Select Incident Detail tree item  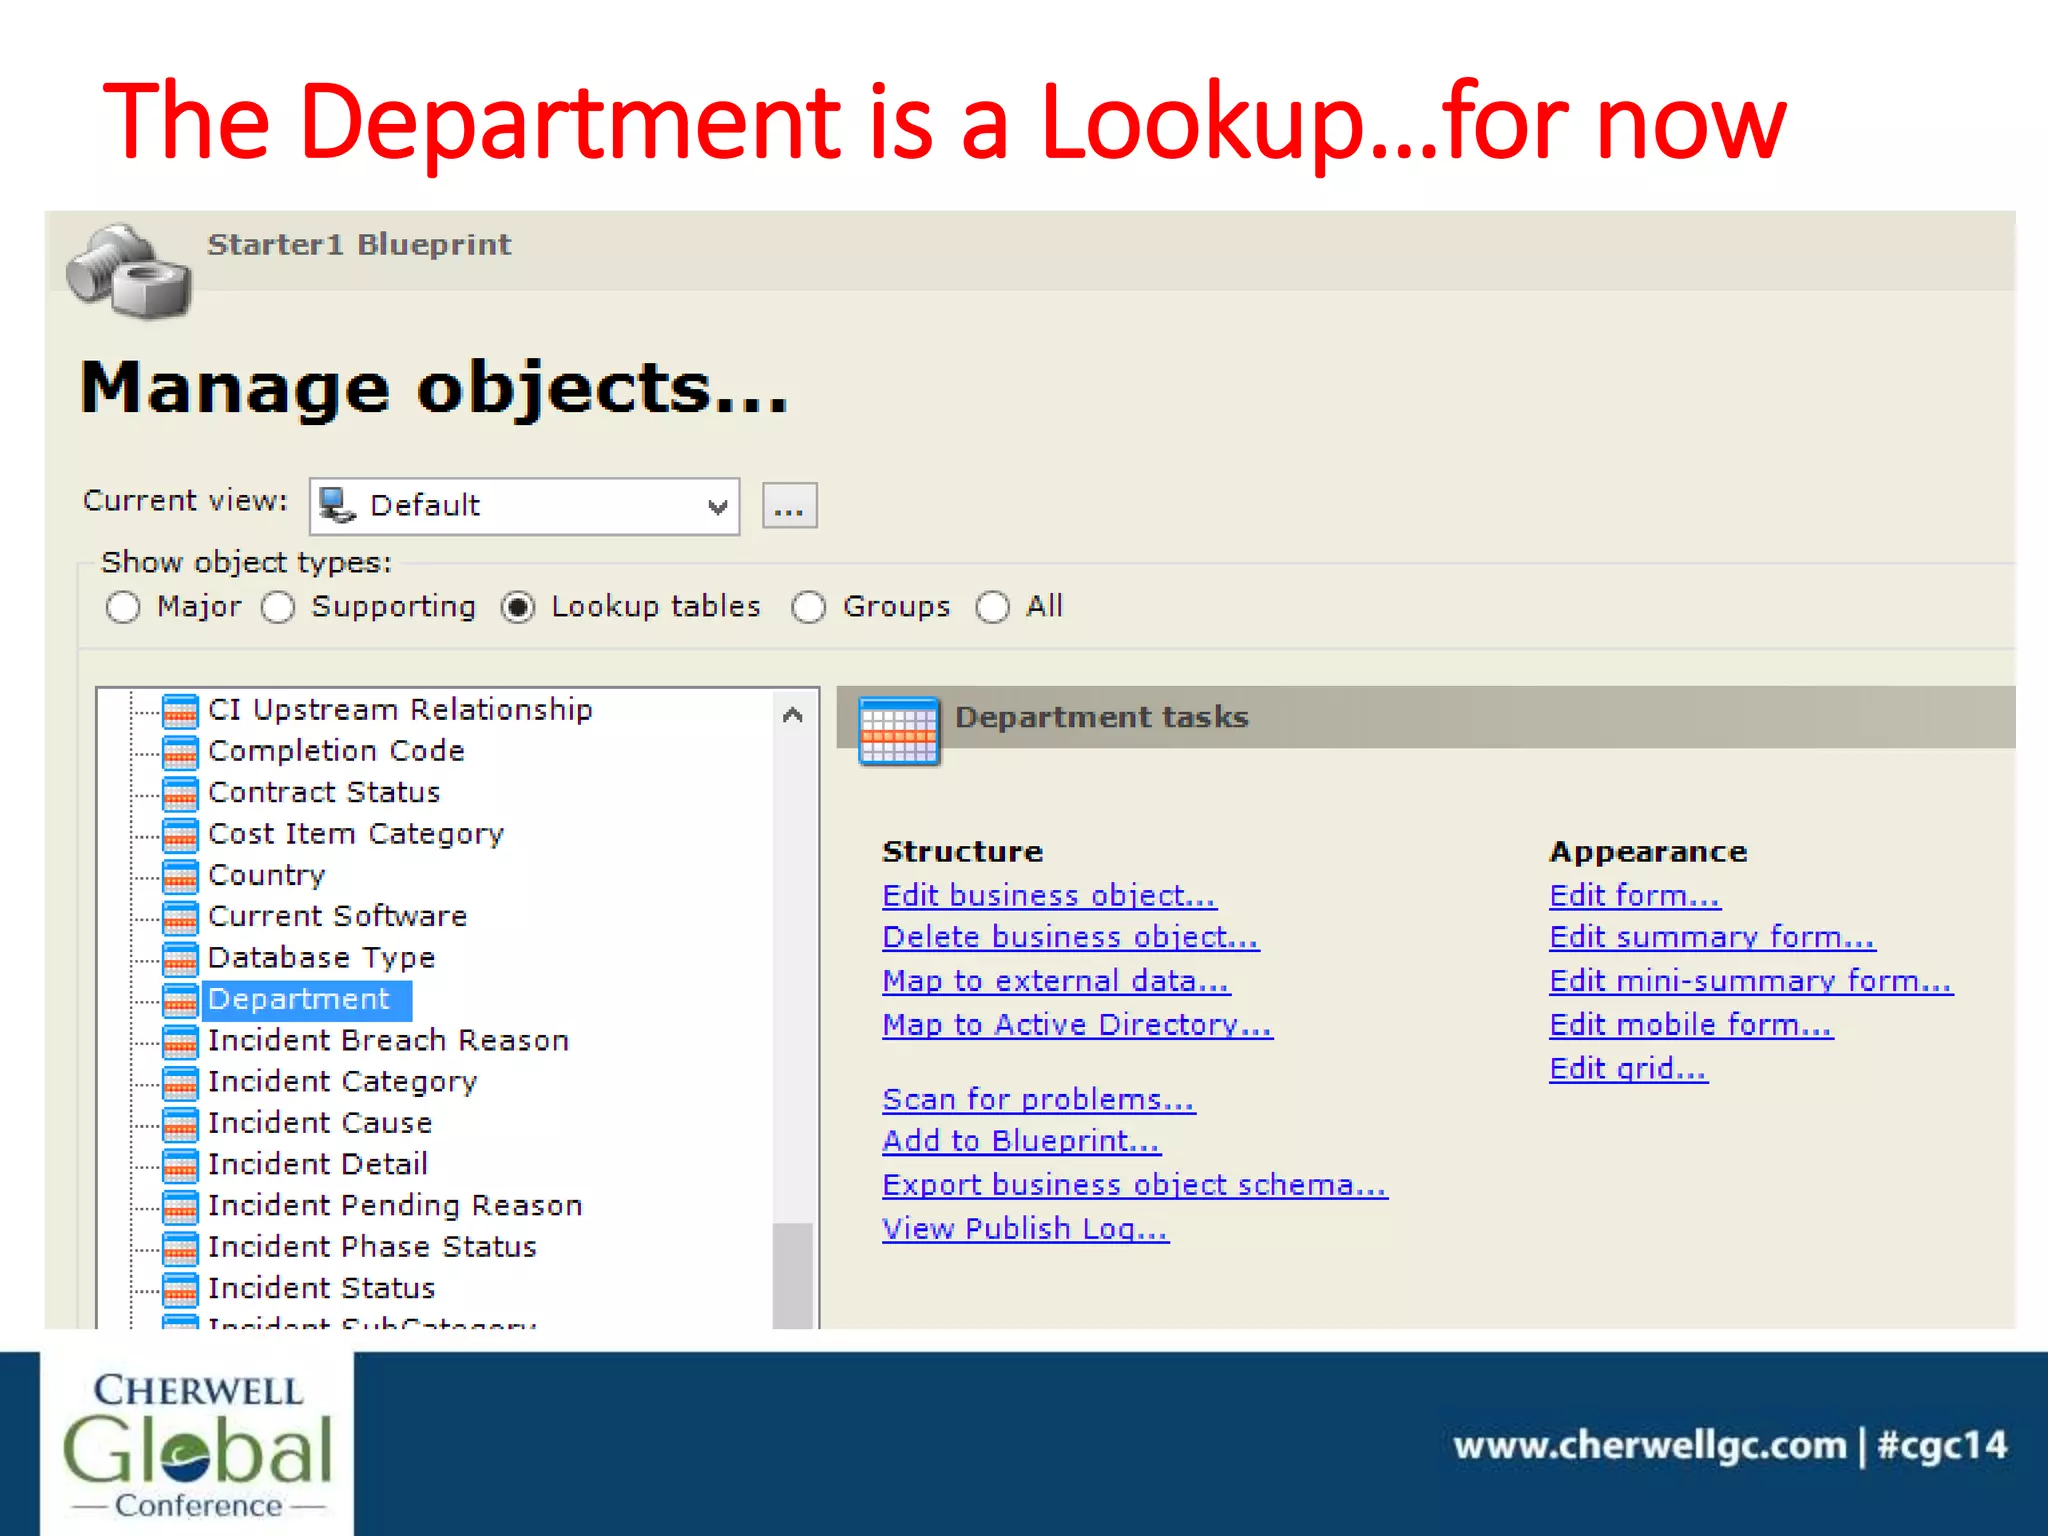(x=318, y=1165)
